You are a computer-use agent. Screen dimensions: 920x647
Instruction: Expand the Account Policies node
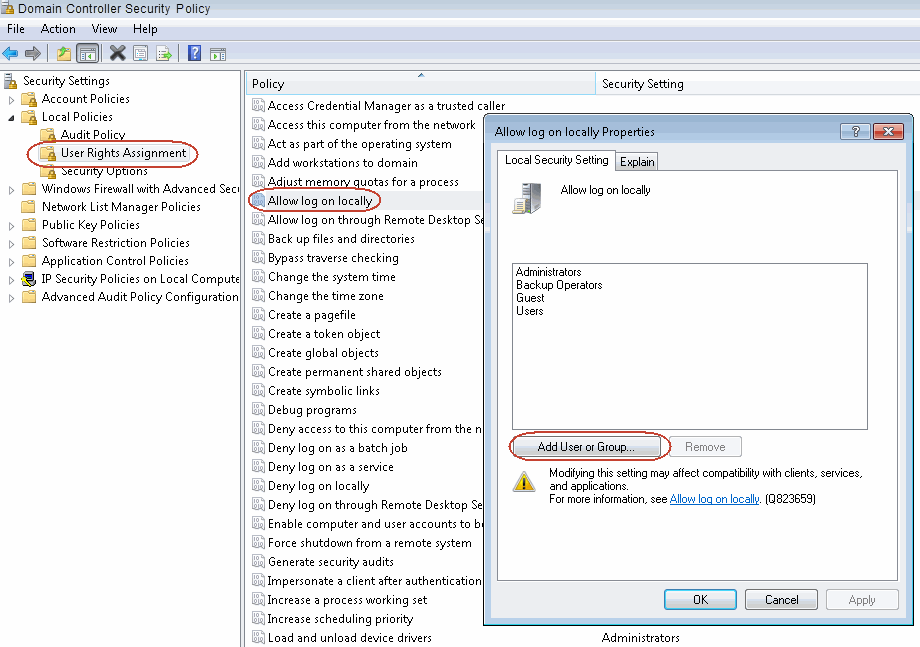click(11, 100)
